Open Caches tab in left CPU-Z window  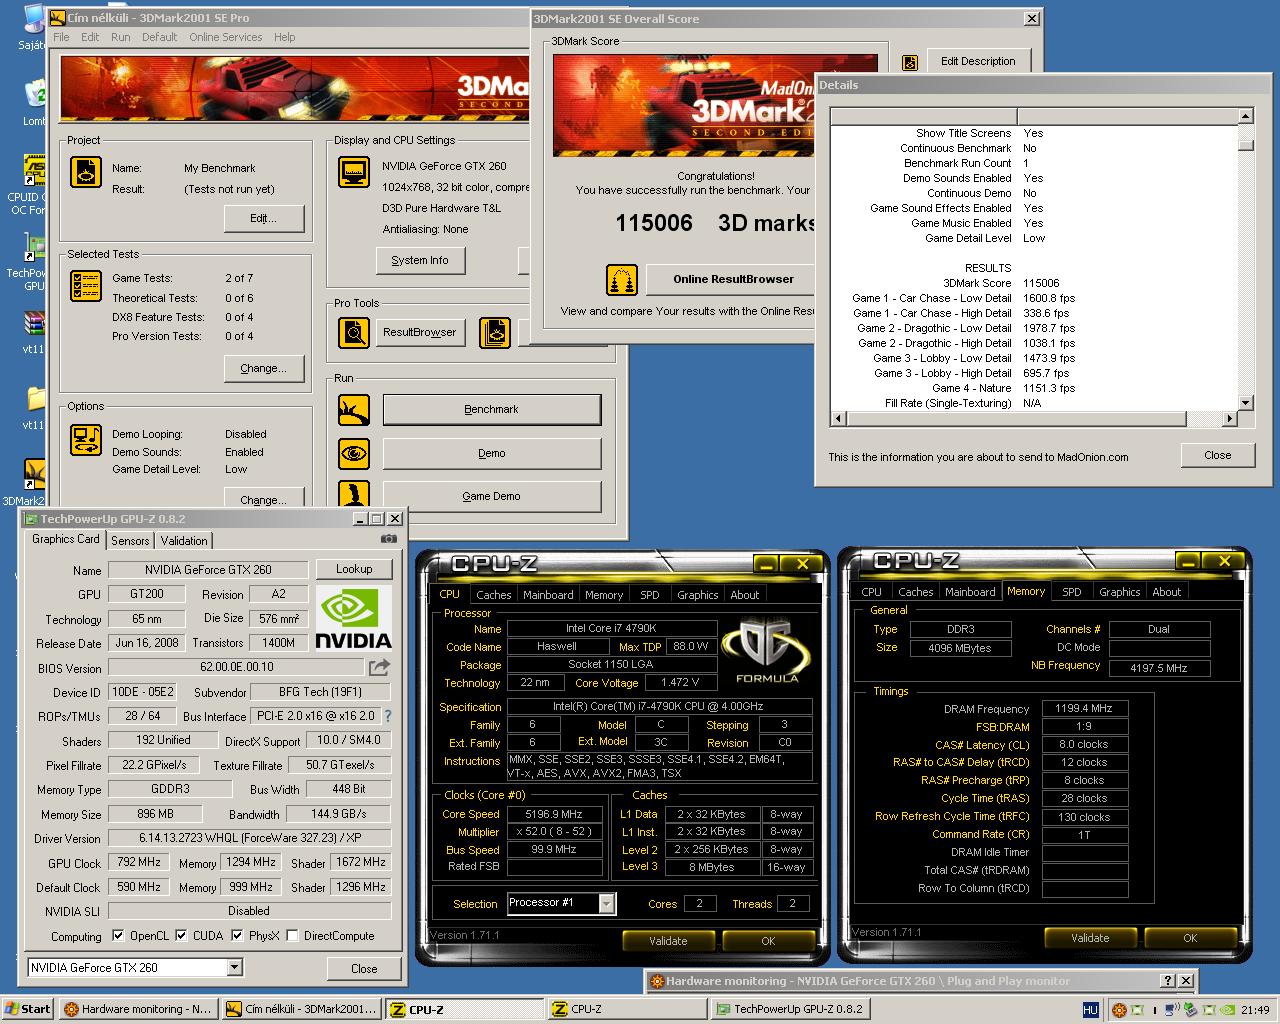pyautogui.click(x=493, y=594)
